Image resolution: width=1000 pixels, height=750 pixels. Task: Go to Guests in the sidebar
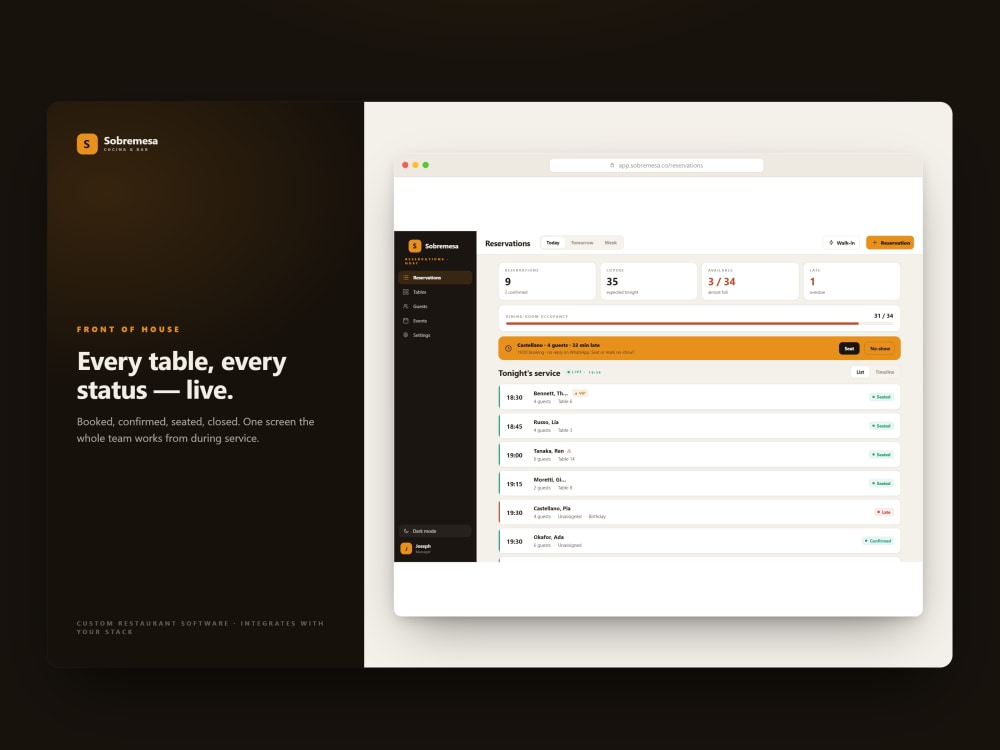(435, 306)
